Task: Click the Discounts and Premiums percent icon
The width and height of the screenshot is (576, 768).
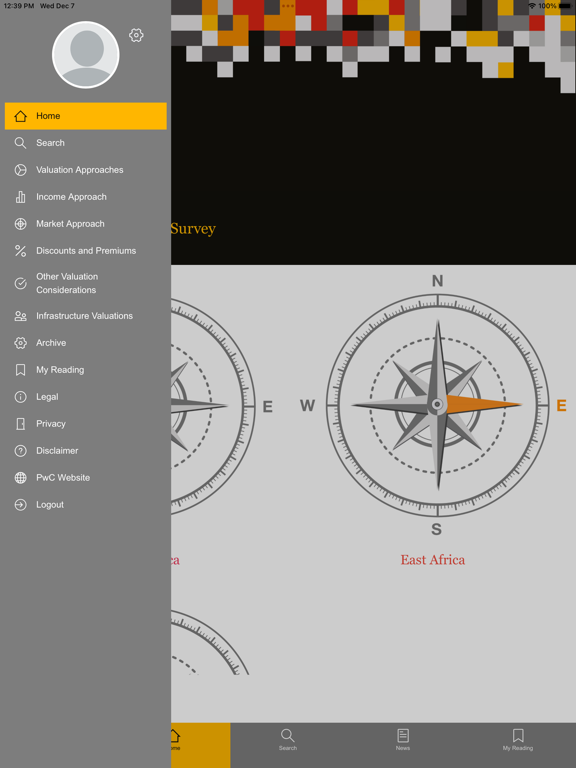Action: click(20, 251)
